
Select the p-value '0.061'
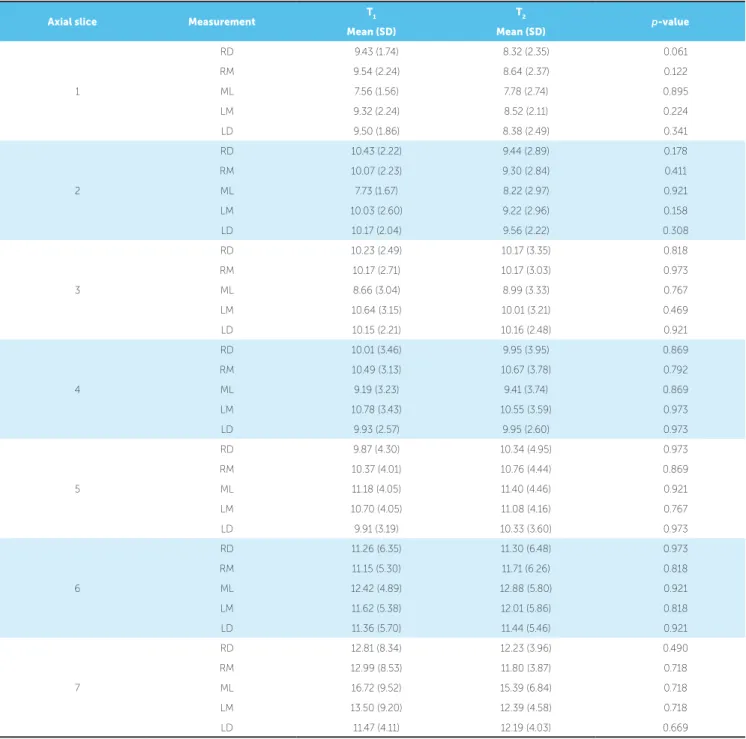click(x=676, y=51)
